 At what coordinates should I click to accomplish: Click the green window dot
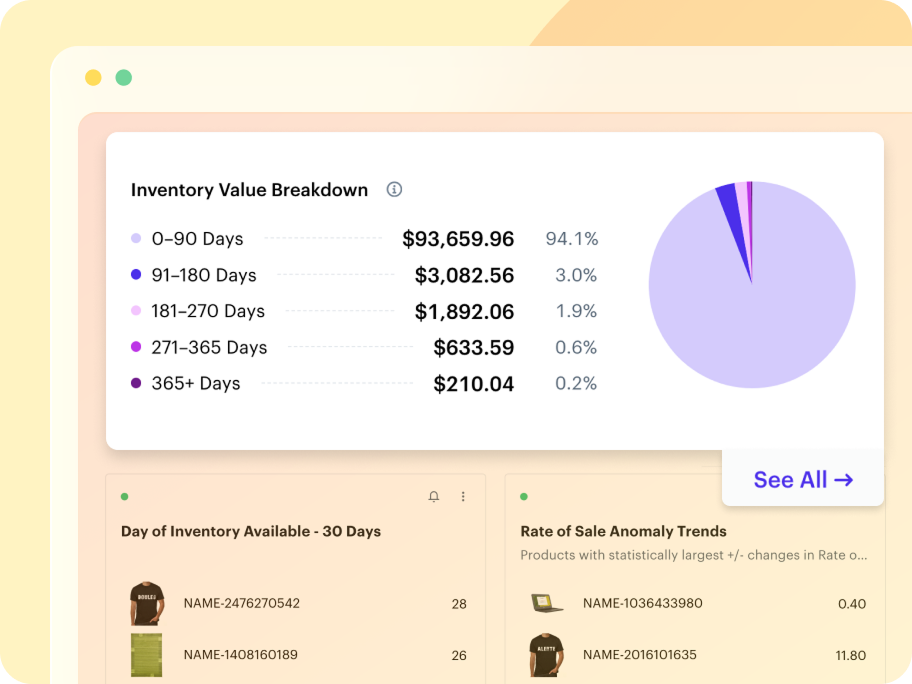123,78
